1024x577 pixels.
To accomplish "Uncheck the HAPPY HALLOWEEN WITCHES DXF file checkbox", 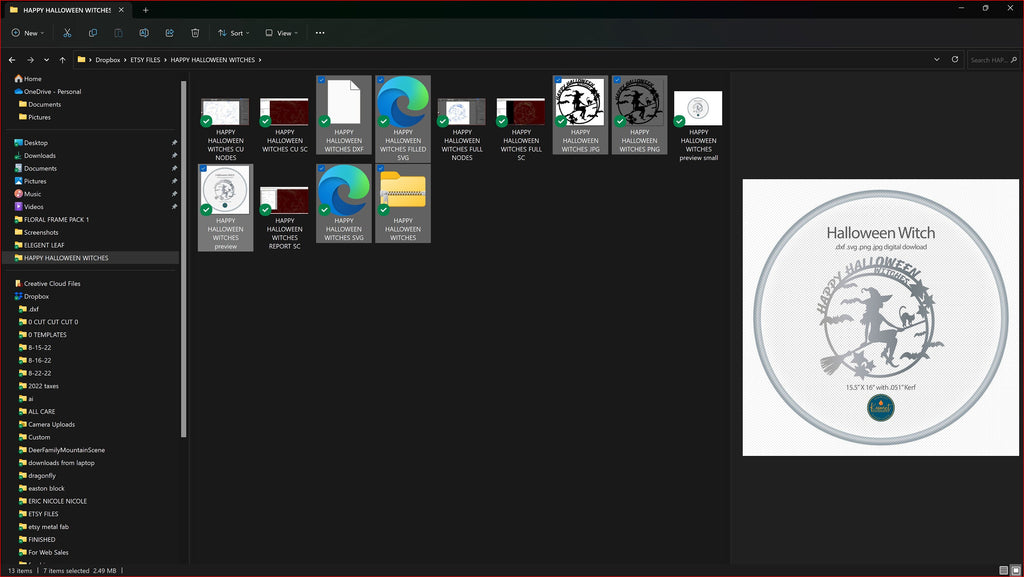I will [321, 80].
